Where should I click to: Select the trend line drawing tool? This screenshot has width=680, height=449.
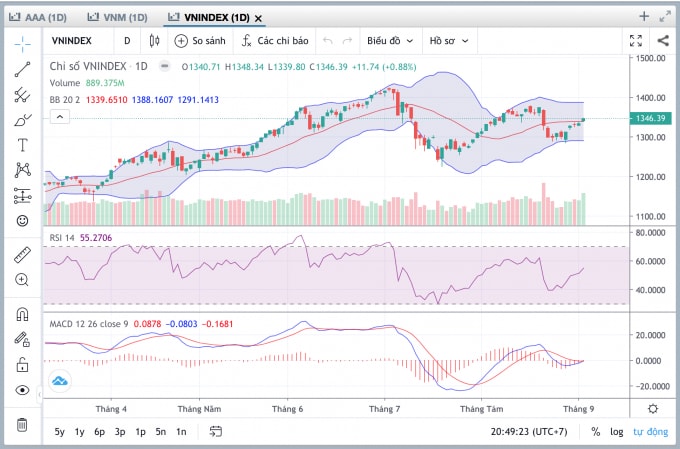tap(22, 70)
